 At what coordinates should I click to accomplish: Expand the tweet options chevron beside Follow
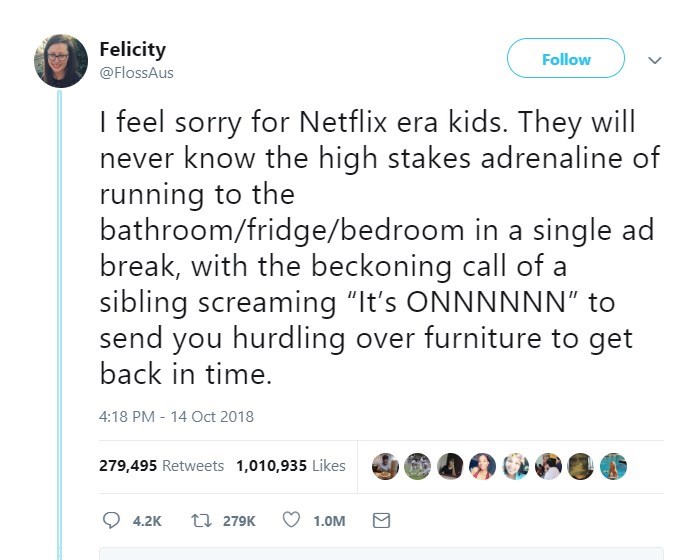(x=655, y=60)
